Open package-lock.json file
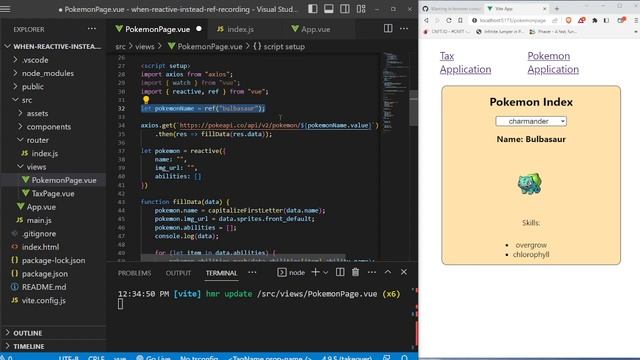Screen dimensions: 640x360 coord(53,260)
